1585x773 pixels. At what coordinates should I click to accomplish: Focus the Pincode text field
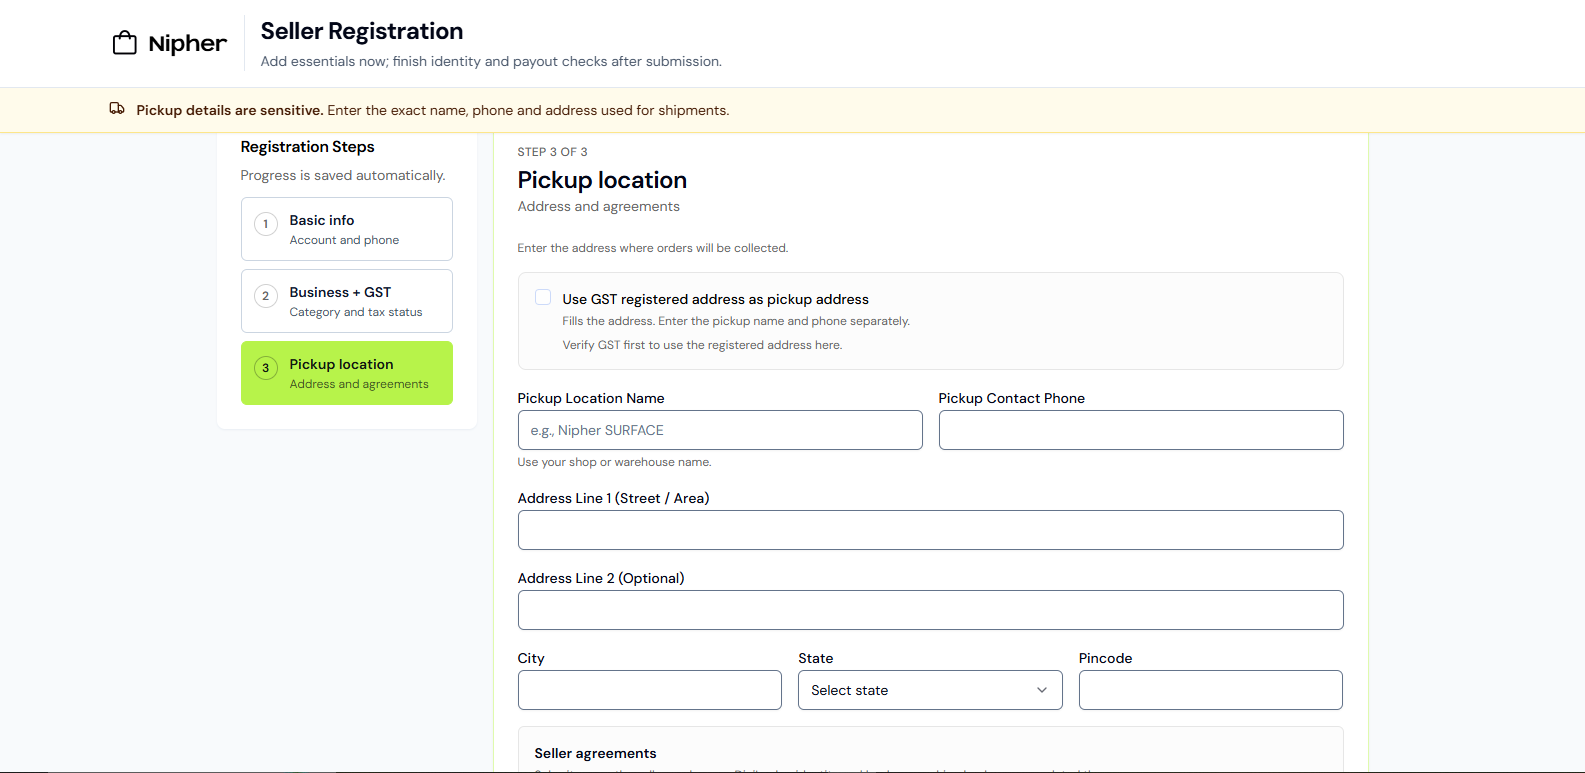(1211, 690)
